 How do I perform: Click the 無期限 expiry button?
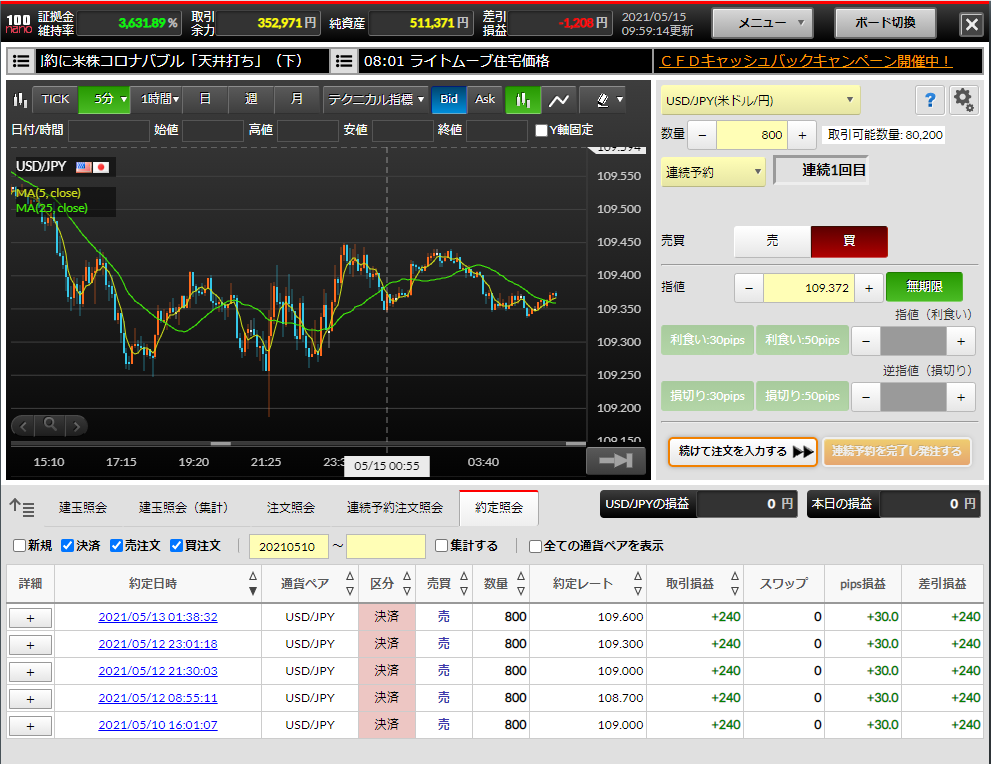[x=924, y=287]
